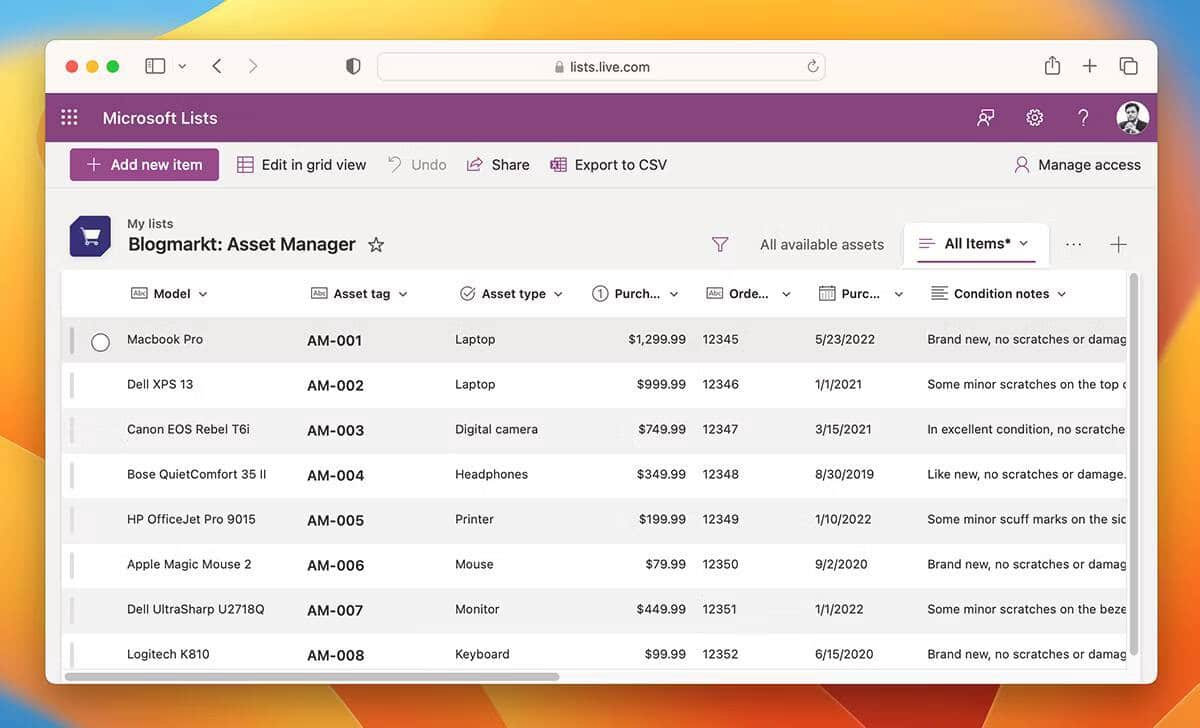Click the Help question mark icon
1200x728 pixels.
click(x=1083, y=117)
